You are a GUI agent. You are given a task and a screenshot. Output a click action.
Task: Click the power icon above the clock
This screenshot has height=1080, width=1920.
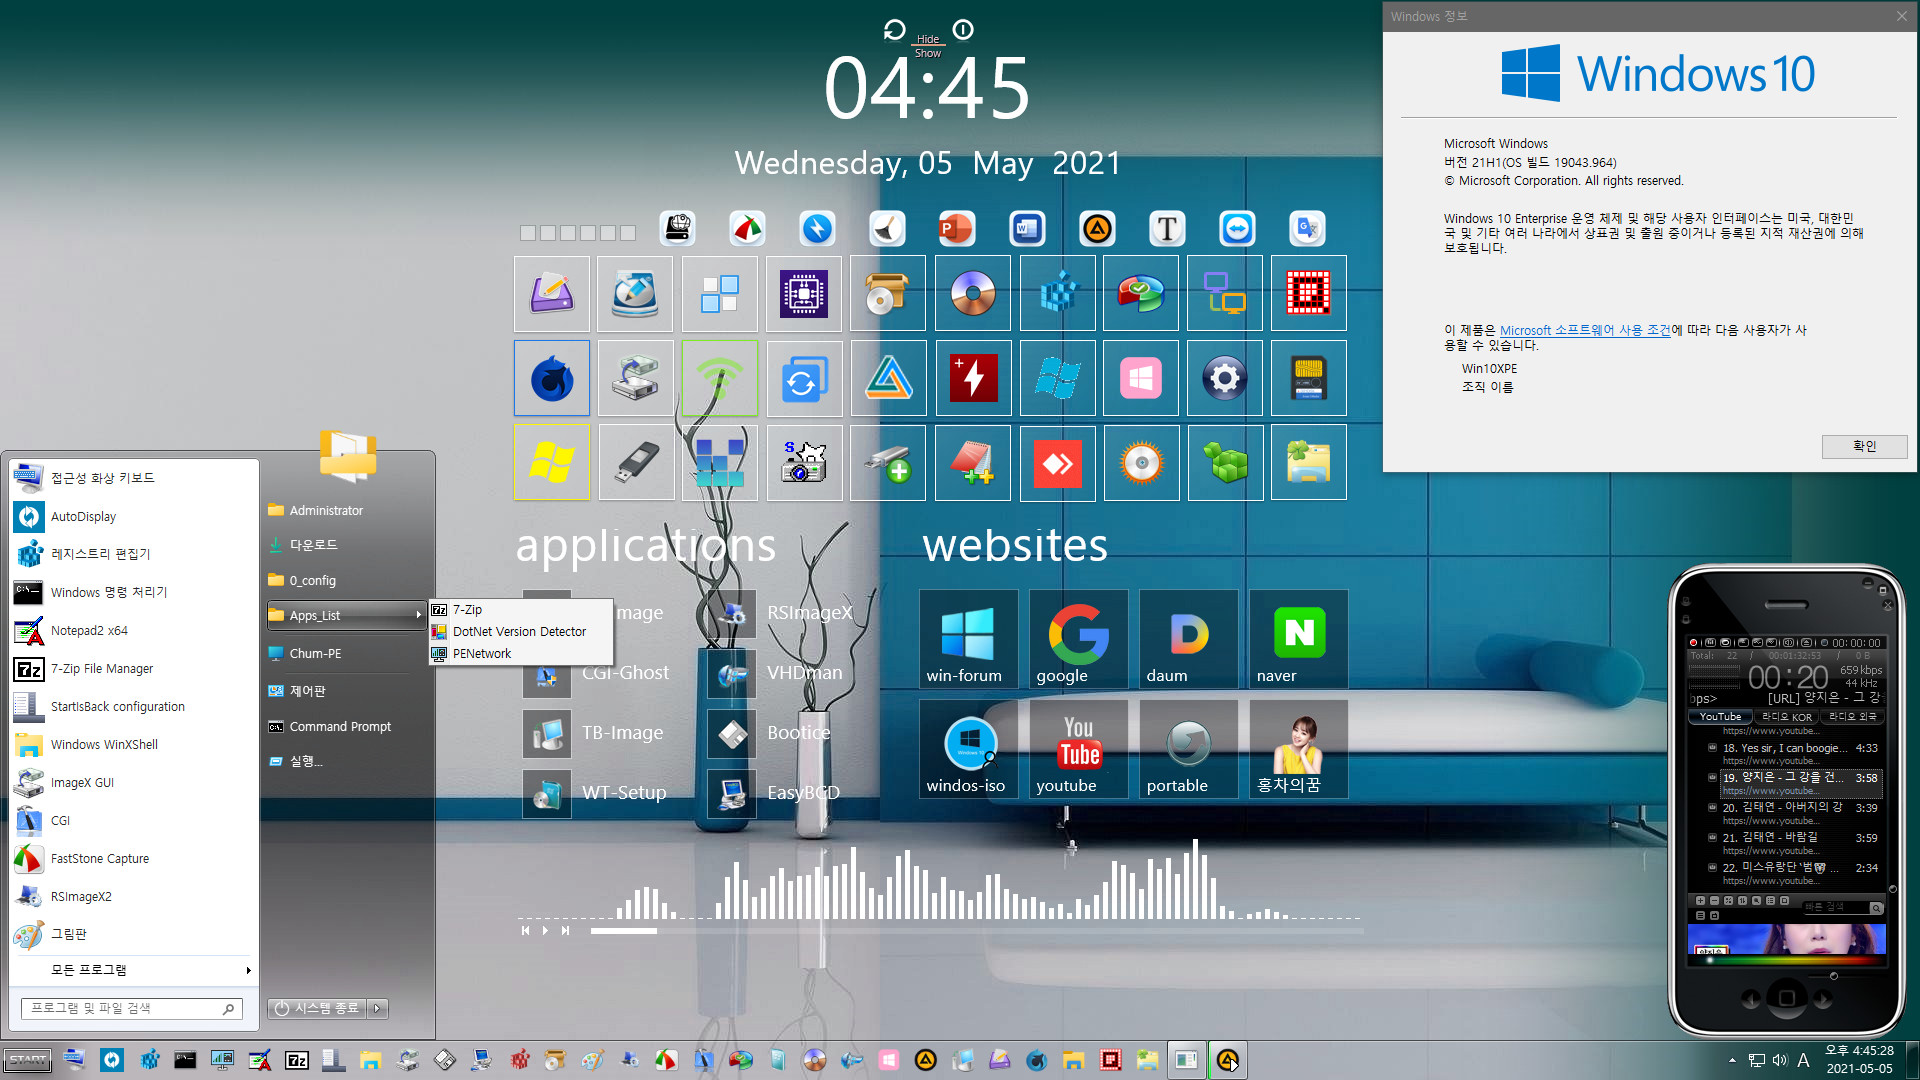tap(963, 30)
